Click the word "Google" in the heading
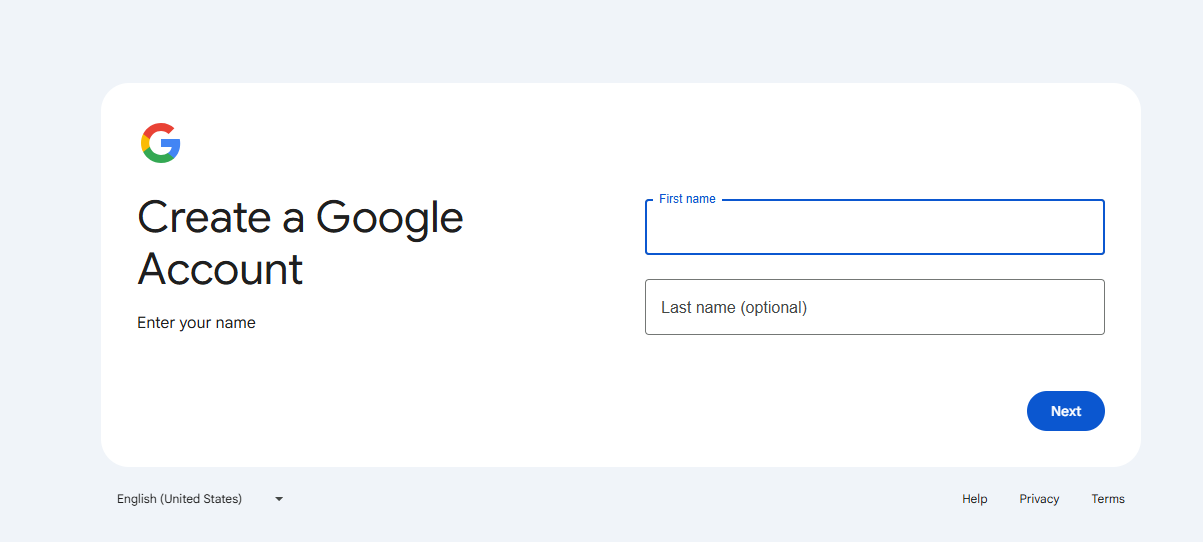The width and height of the screenshot is (1203, 542). (389, 218)
